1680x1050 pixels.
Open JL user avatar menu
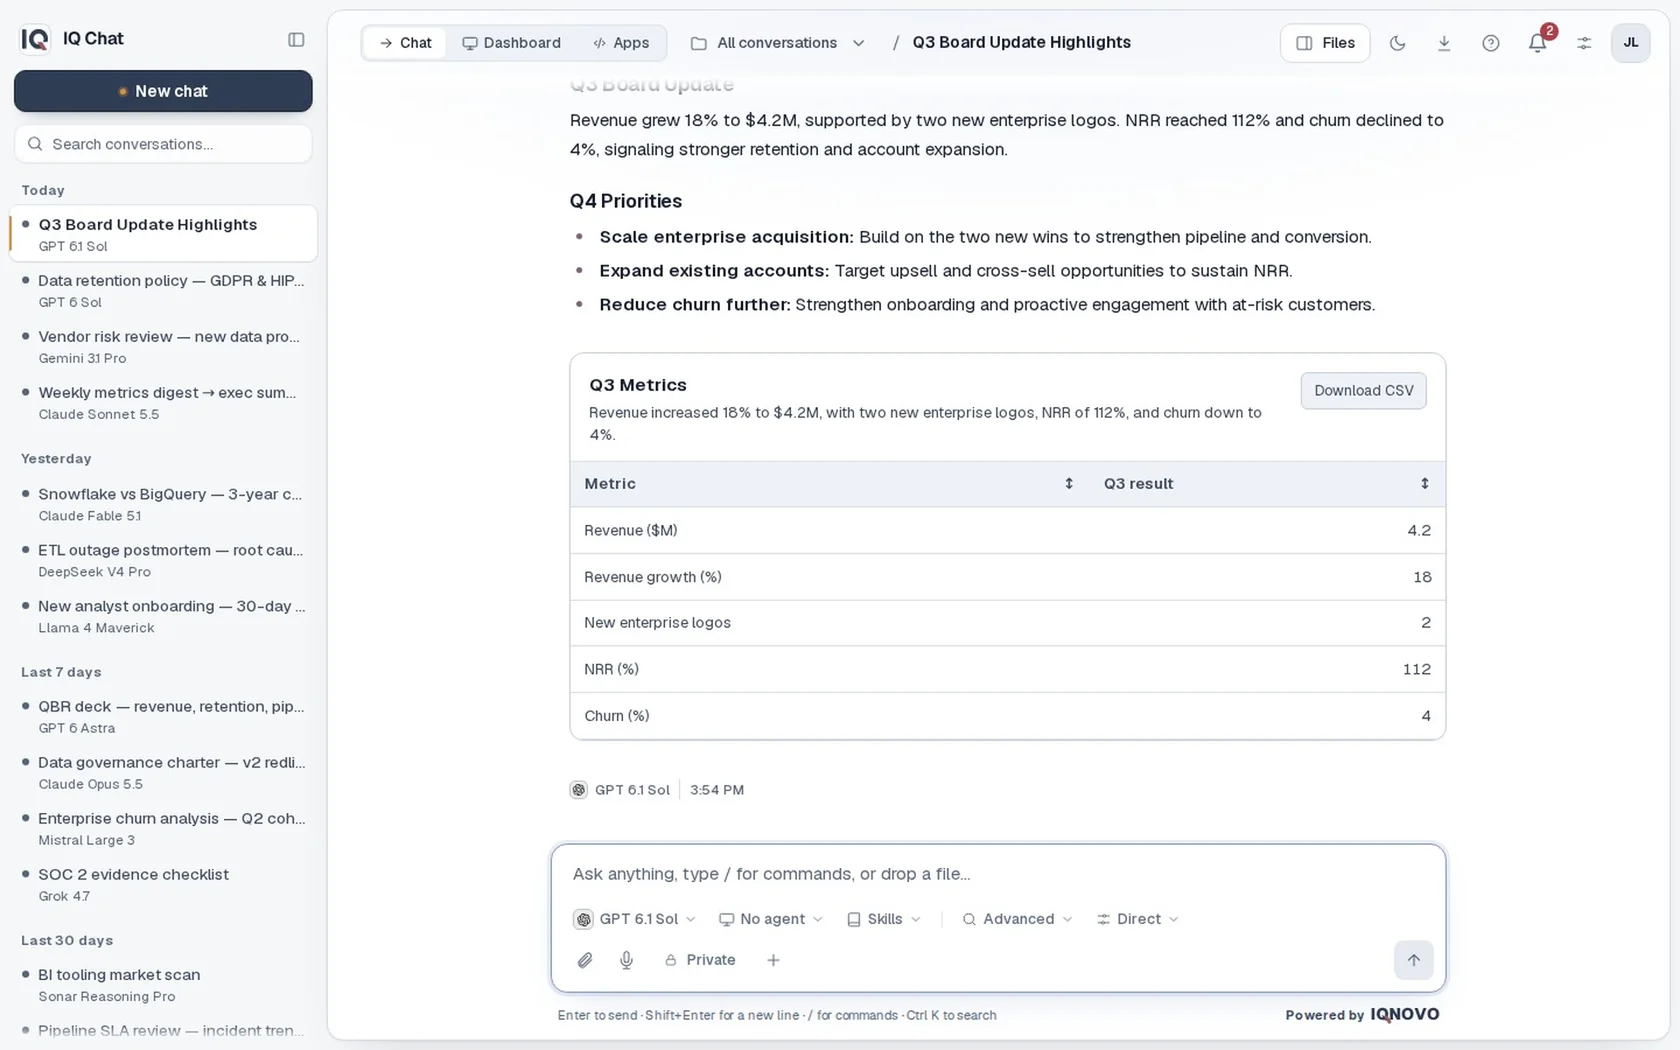[x=1631, y=43]
